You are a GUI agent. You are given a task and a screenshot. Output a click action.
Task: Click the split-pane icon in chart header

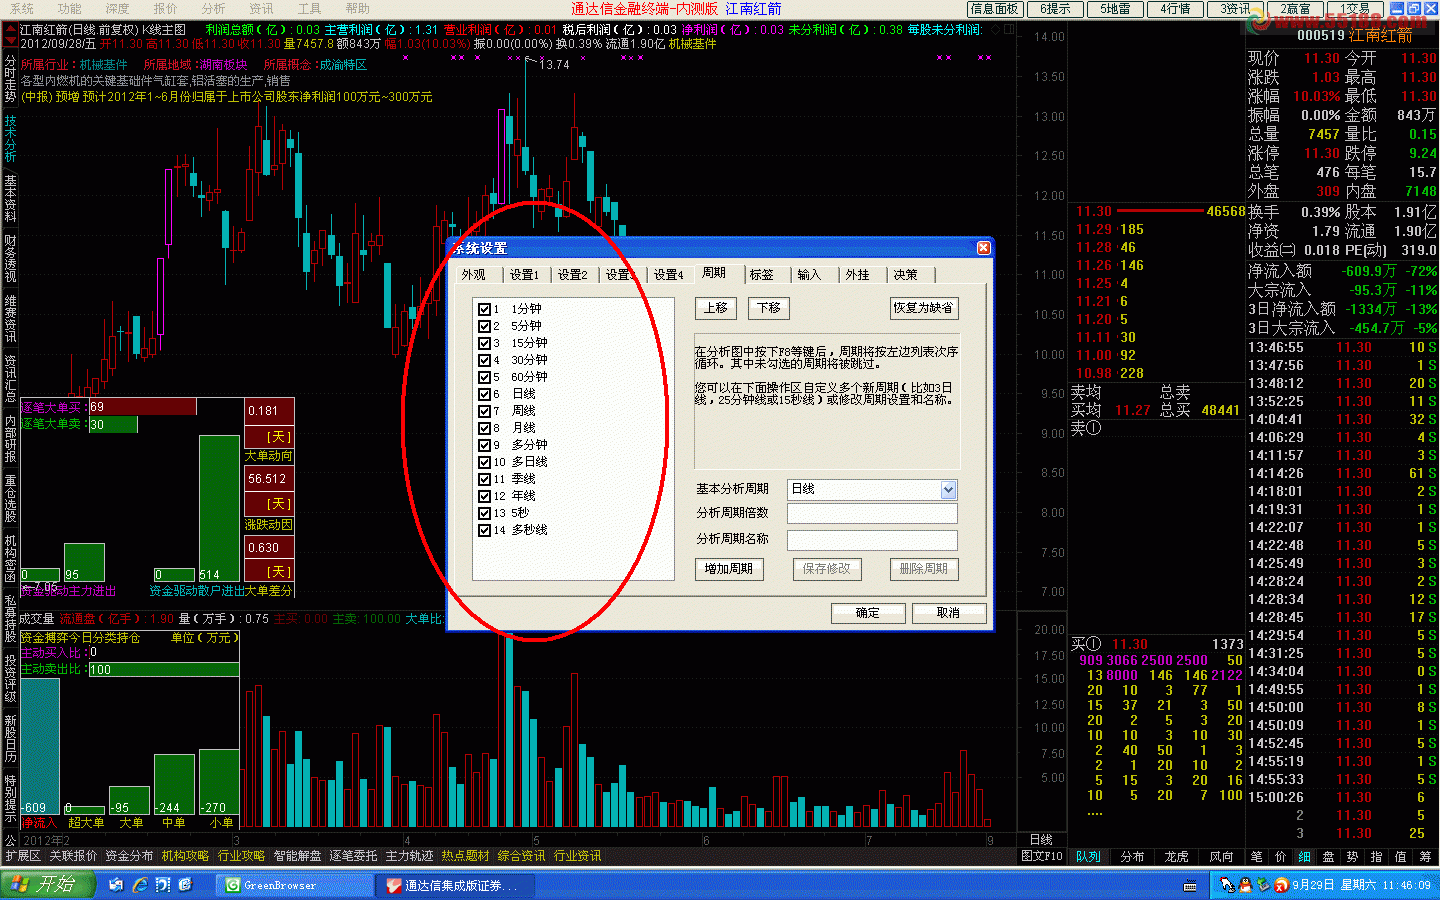click(1009, 30)
